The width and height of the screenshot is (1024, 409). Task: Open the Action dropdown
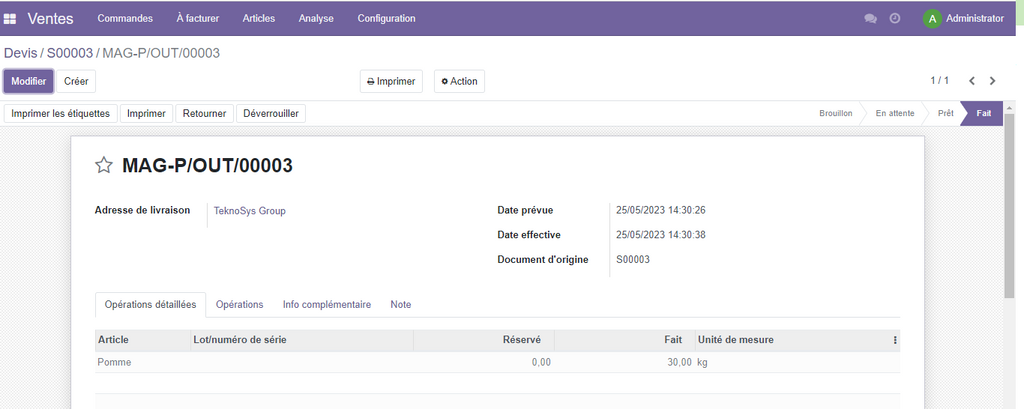coord(459,81)
